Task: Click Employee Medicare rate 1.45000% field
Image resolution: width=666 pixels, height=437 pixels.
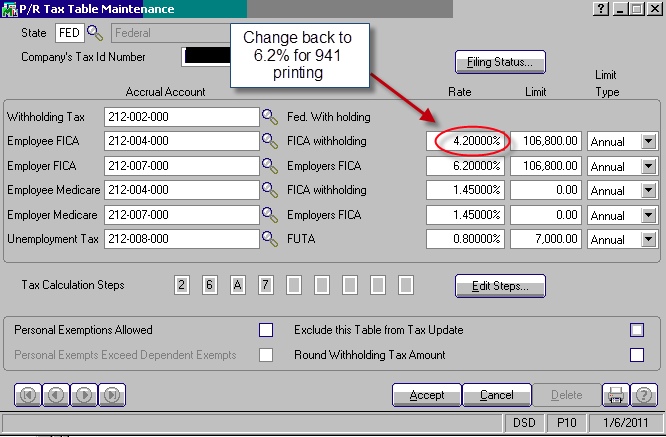Action: coord(465,190)
